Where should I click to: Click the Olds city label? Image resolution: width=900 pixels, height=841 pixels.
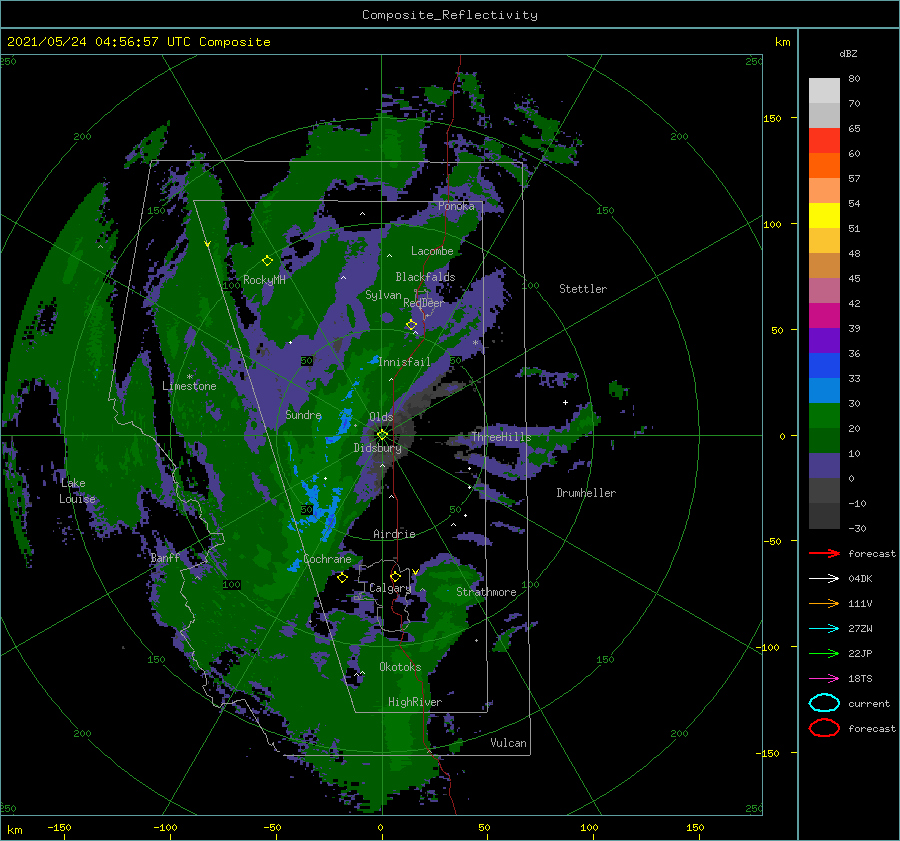click(x=381, y=417)
